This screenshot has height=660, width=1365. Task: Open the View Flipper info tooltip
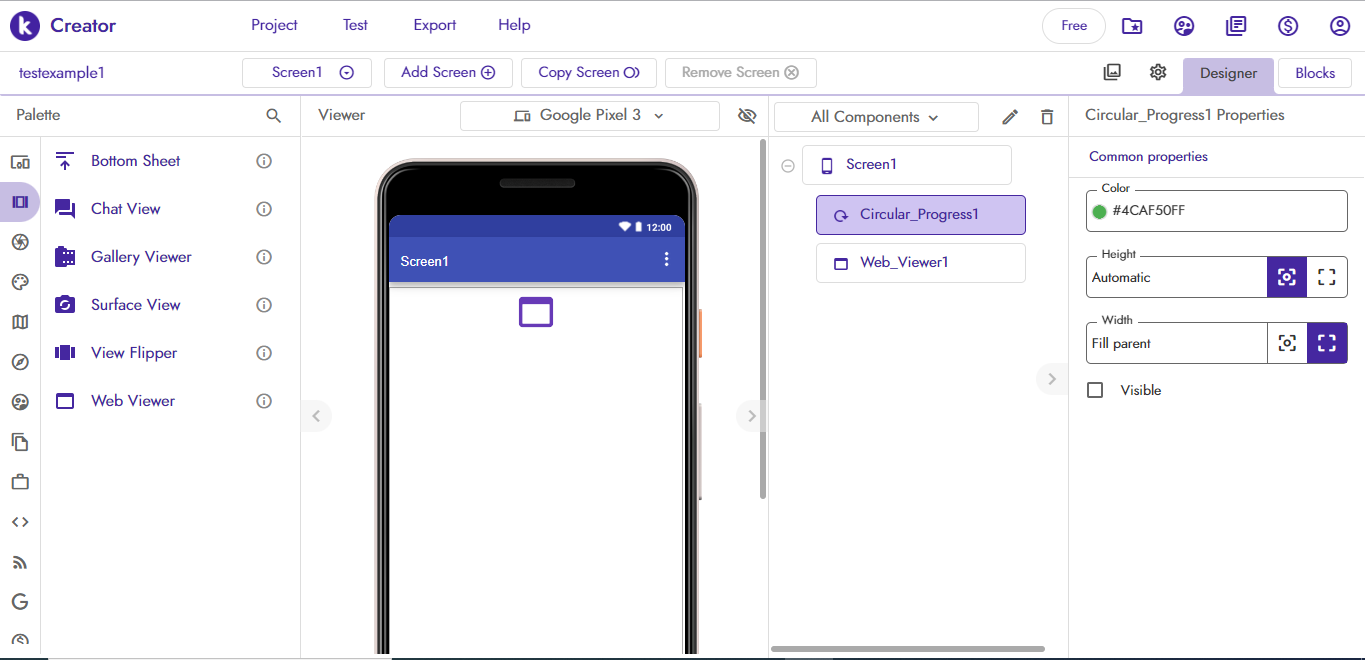(263, 352)
